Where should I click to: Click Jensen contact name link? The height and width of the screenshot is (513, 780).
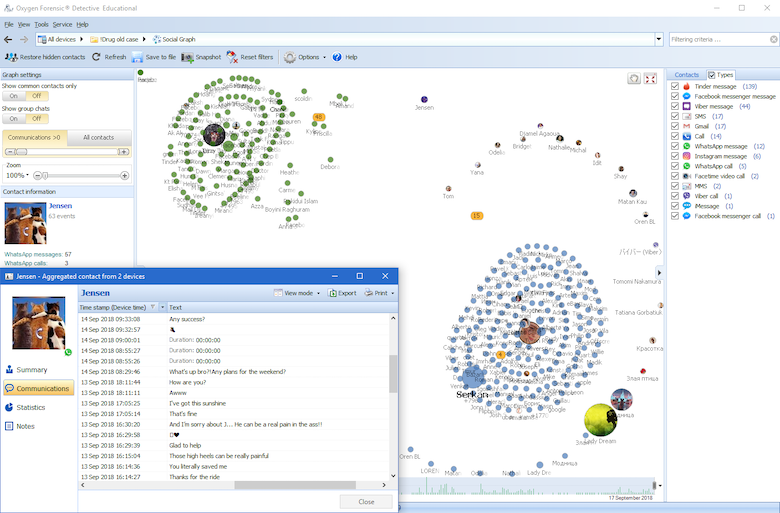(x=60, y=205)
